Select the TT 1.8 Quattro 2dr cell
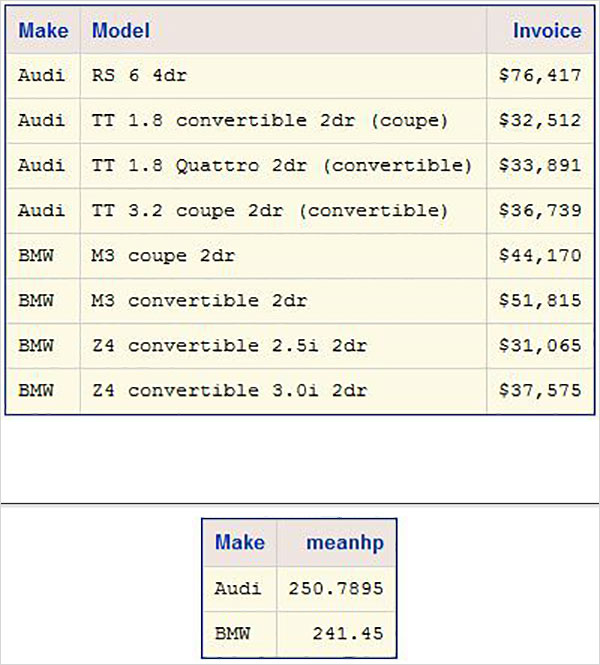 (x=282, y=166)
